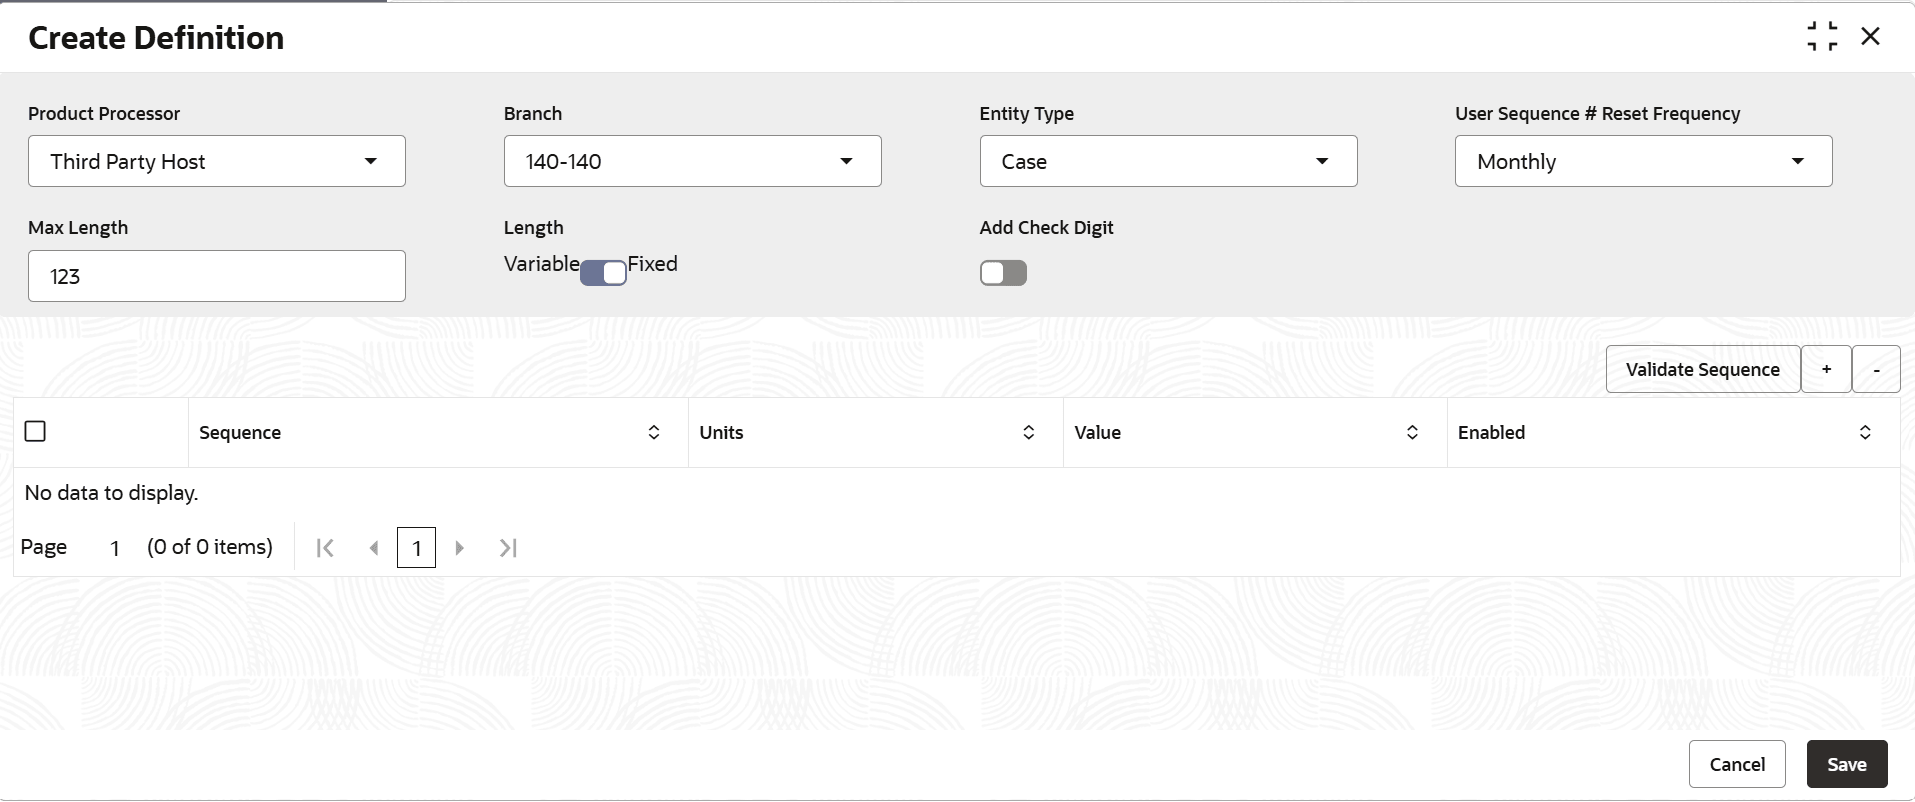Close the Create Definition dialog

[x=1870, y=37]
